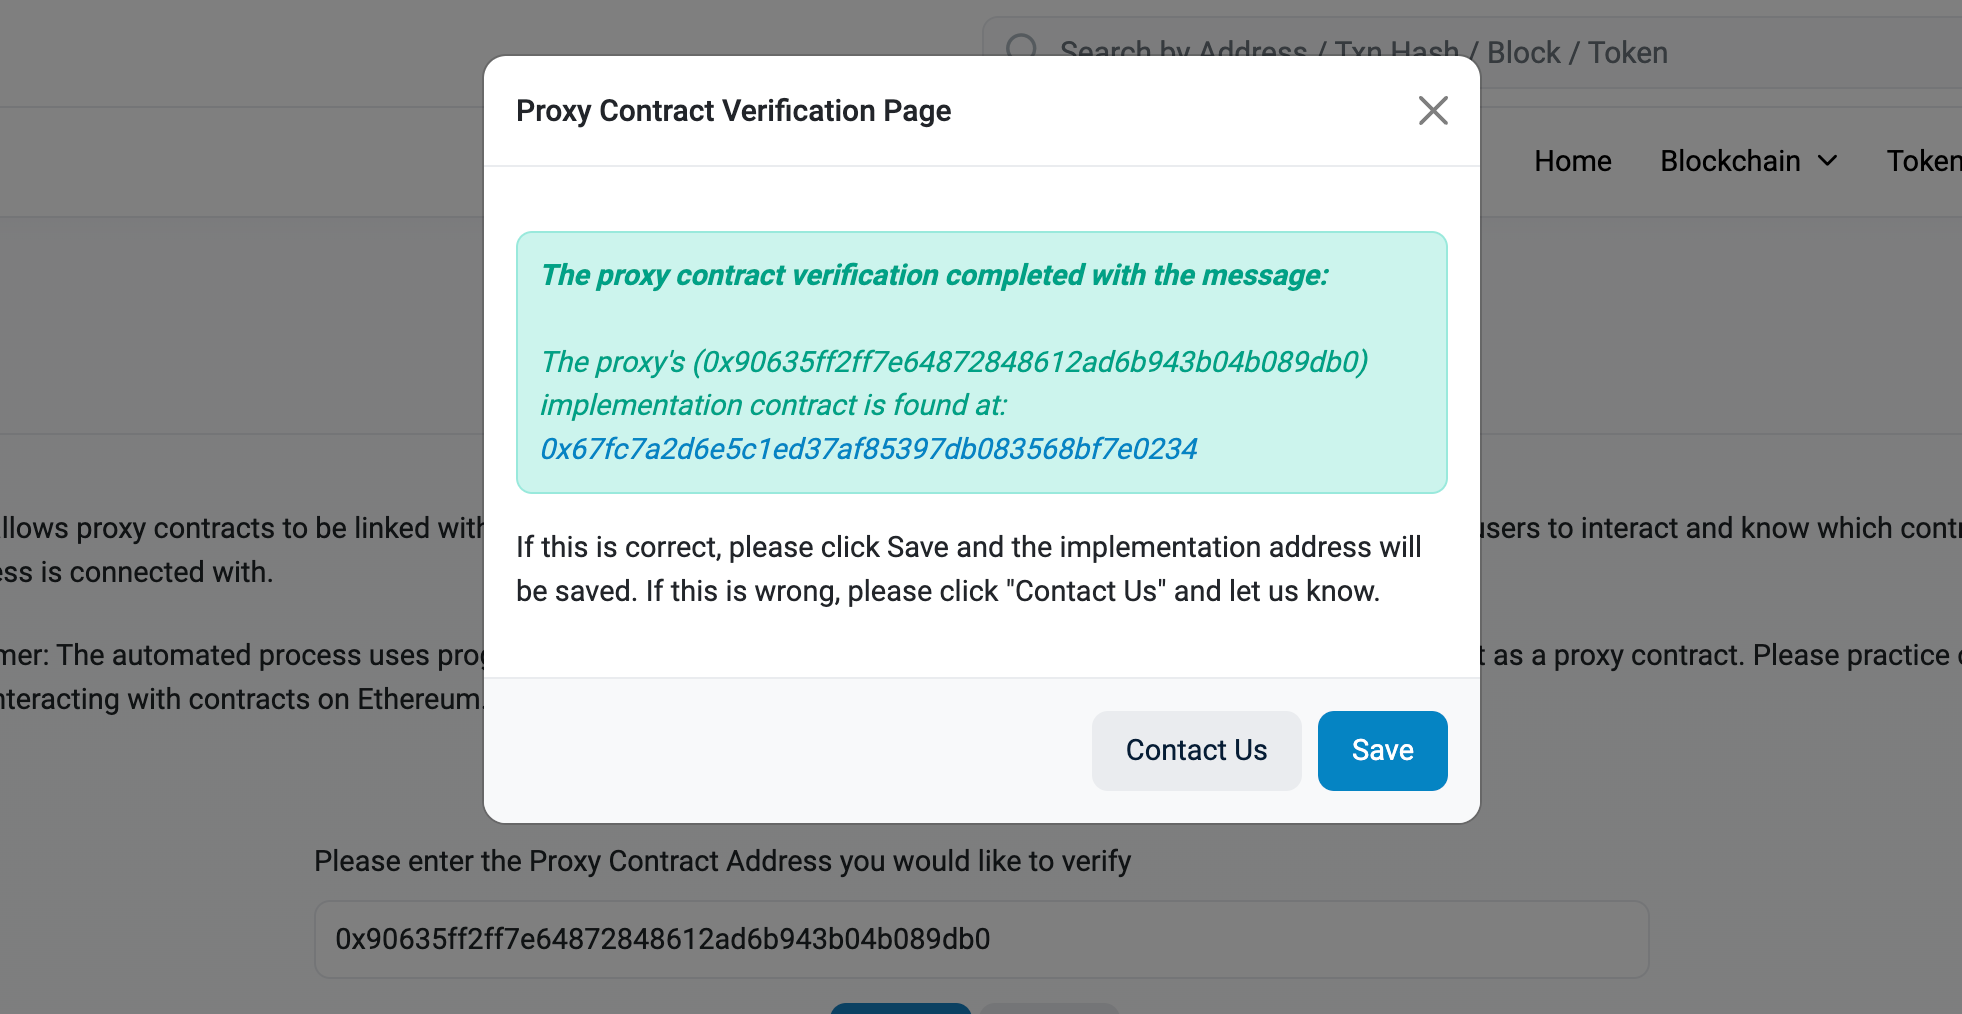1962x1014 pixels.
Task: Open the Tokens menu item
Action: click(1924, 161)
